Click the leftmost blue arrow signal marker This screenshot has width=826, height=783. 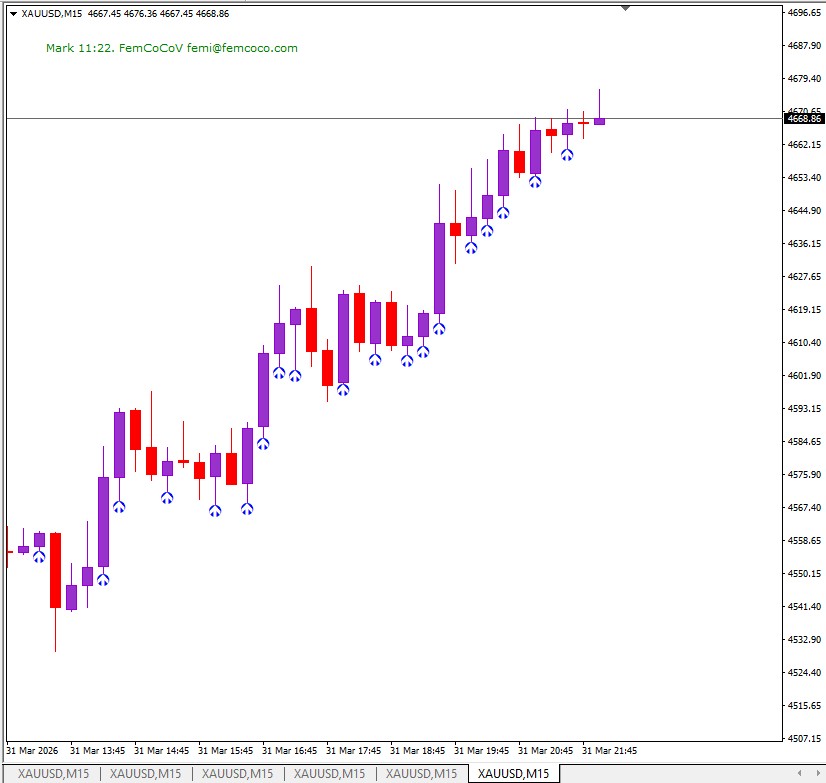click(x=39, y=556)
